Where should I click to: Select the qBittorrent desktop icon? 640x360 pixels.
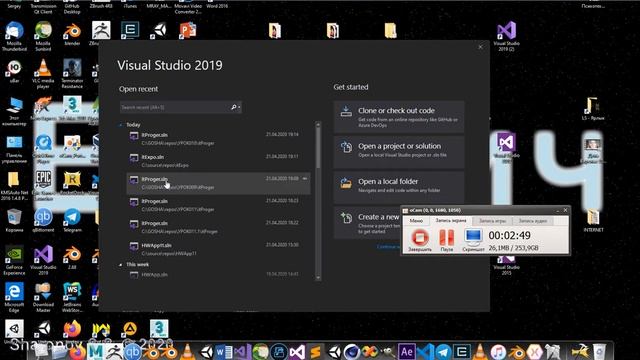click(43, 220)
